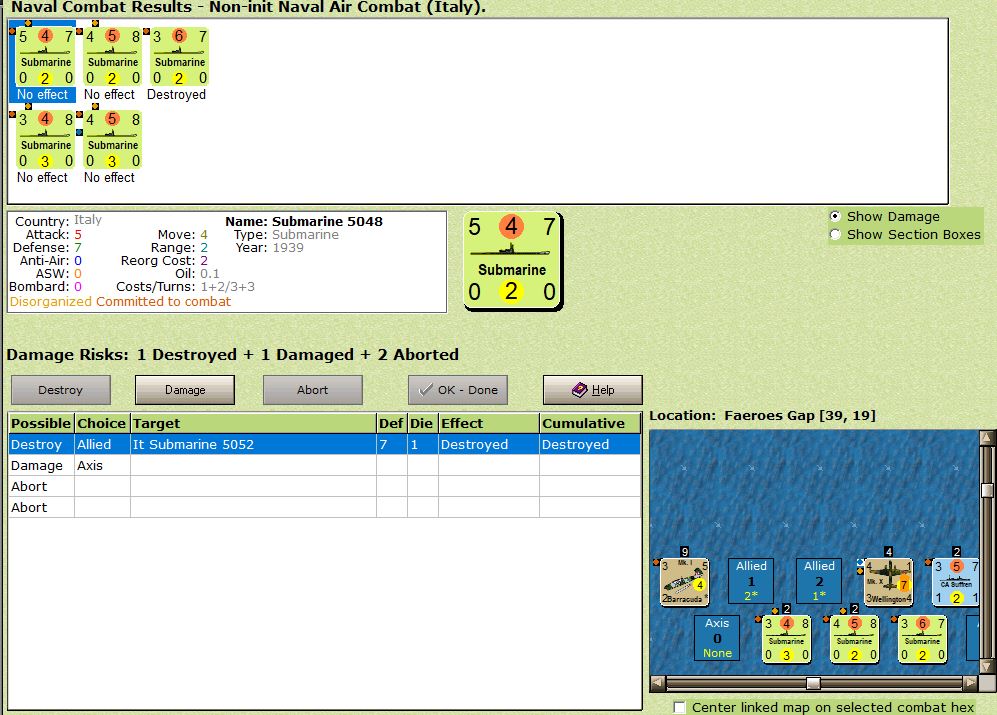Viewport: 997px width, 715px height.
Task: Click the Damage Risks summary text
Action: (x=233, y=354)
